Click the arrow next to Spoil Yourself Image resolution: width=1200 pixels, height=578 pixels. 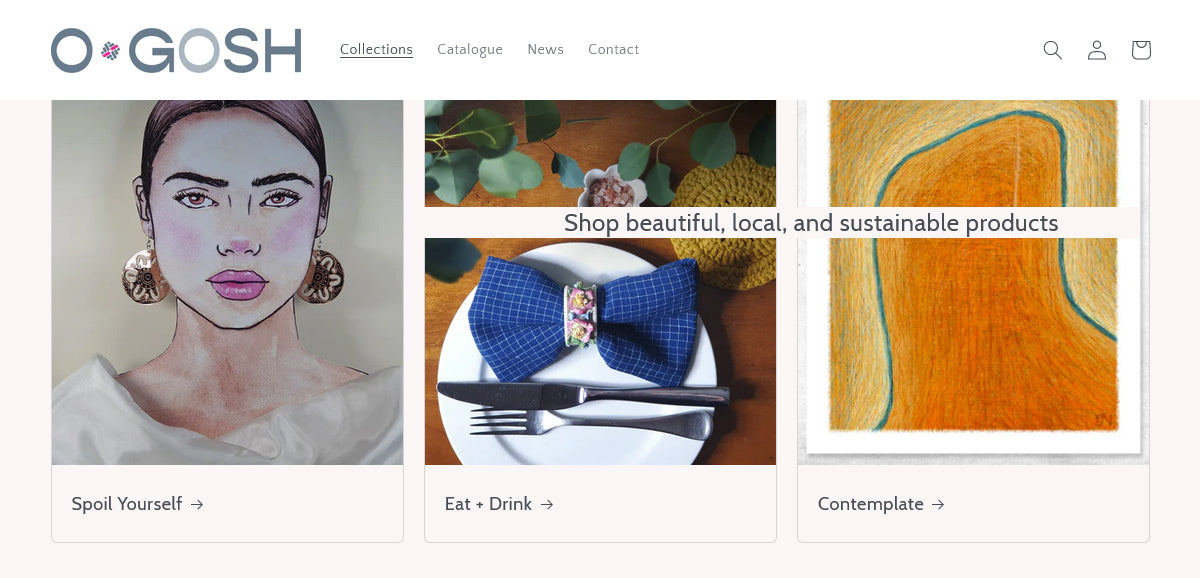[196, 504]
